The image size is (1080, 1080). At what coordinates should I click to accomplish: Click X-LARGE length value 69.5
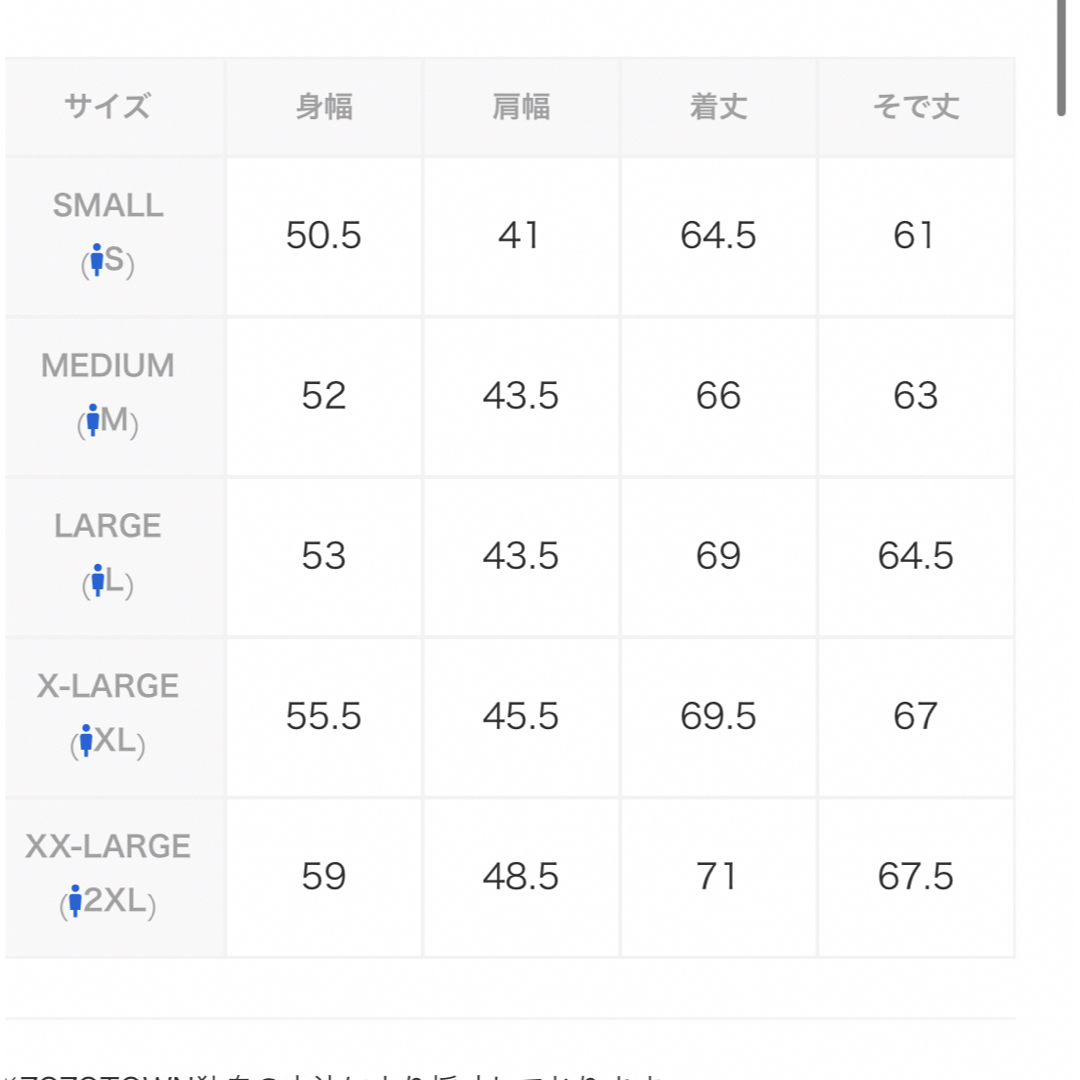pos(718,716)
